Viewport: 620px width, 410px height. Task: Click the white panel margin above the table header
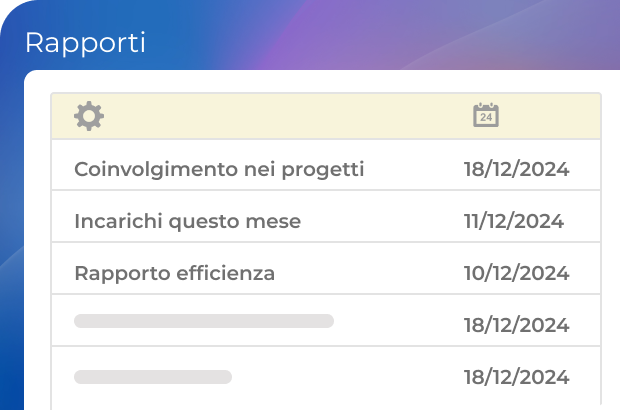coord(300,82)
